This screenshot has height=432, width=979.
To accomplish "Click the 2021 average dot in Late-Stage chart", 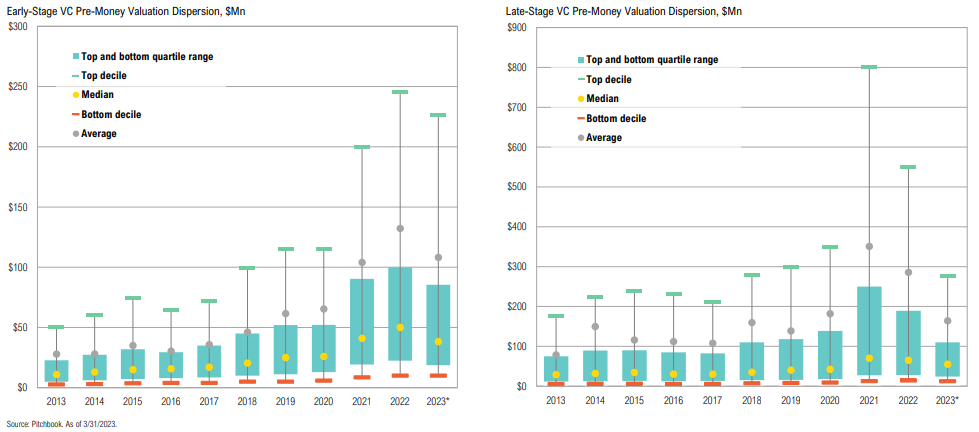I will 869,246.
